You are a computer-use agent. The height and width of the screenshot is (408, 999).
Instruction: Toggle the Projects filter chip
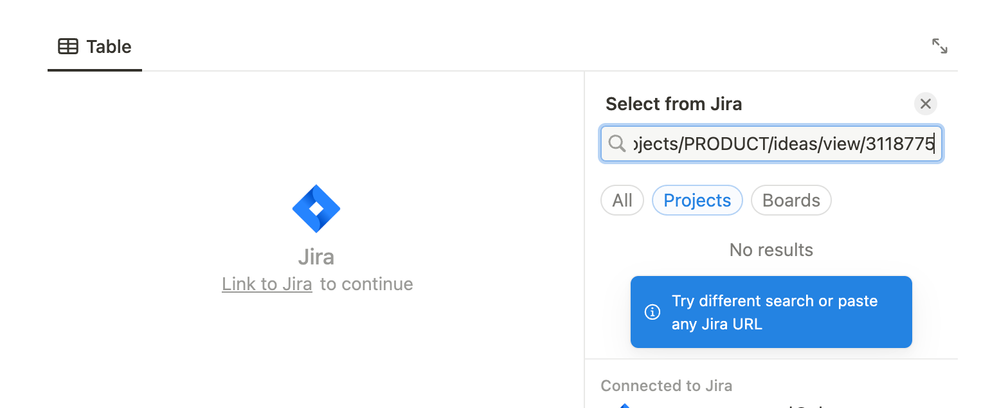coord(697,200)
